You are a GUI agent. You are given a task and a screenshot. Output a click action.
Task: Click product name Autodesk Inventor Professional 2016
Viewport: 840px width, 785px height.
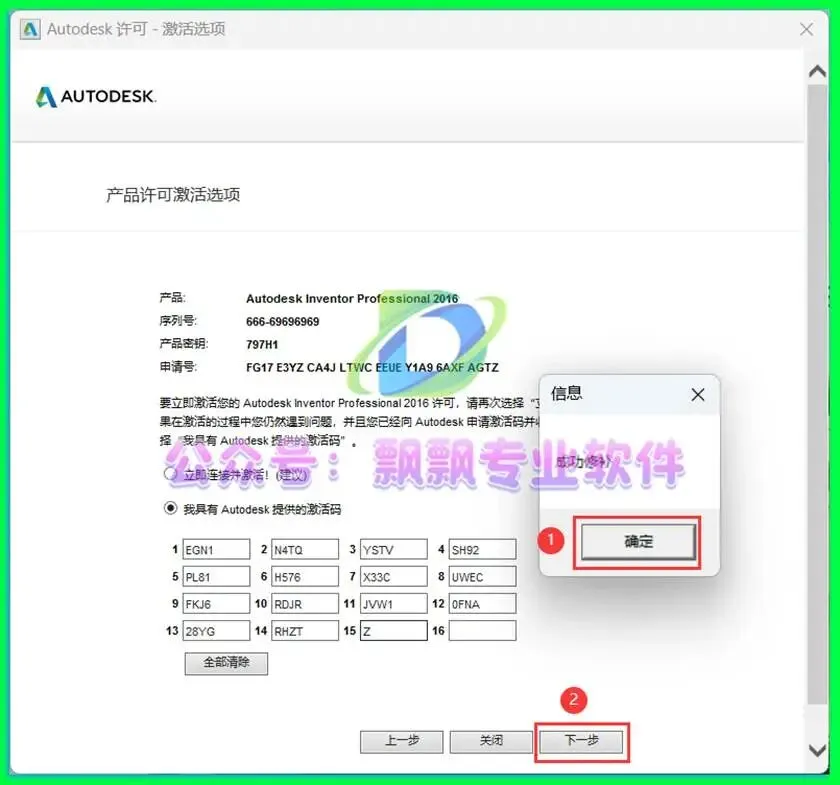coord(352,298)
